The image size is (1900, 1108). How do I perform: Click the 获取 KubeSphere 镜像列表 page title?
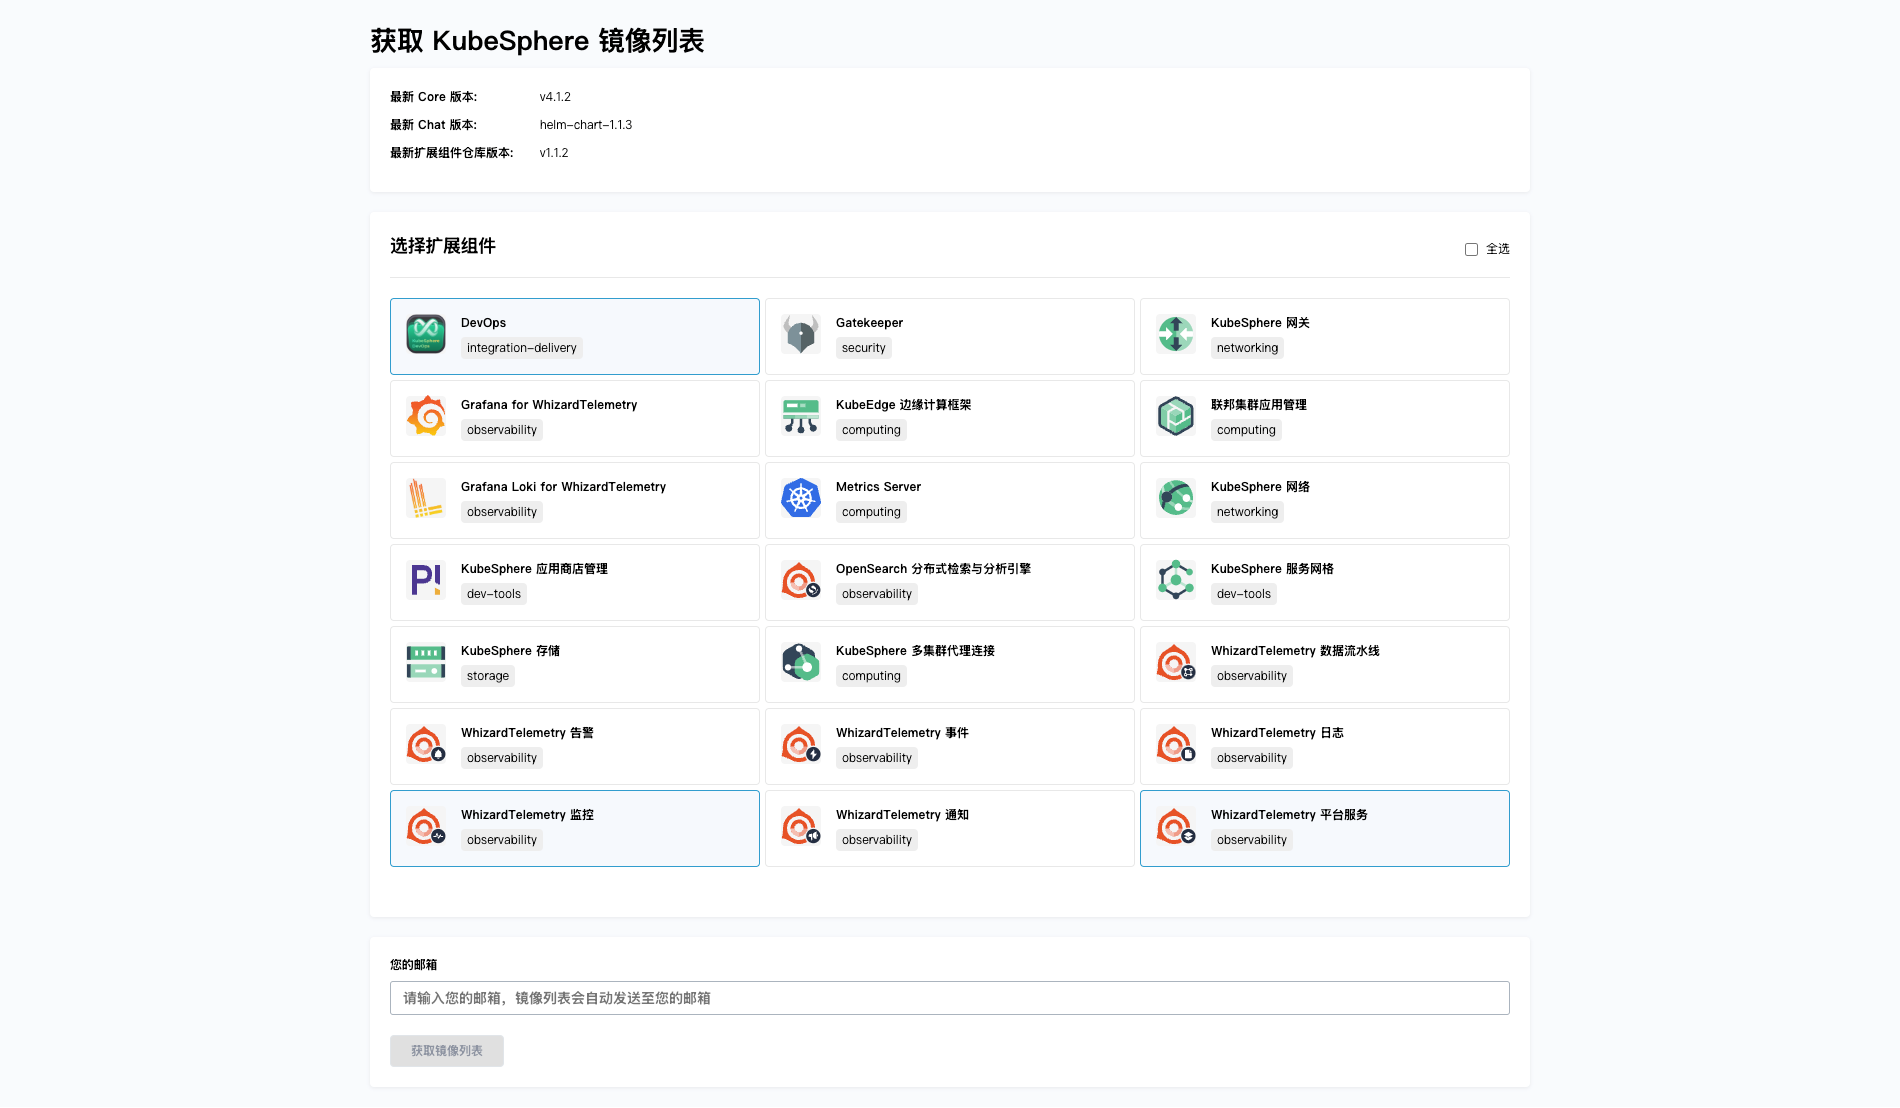pyautogui.click(x=538, y=41)
